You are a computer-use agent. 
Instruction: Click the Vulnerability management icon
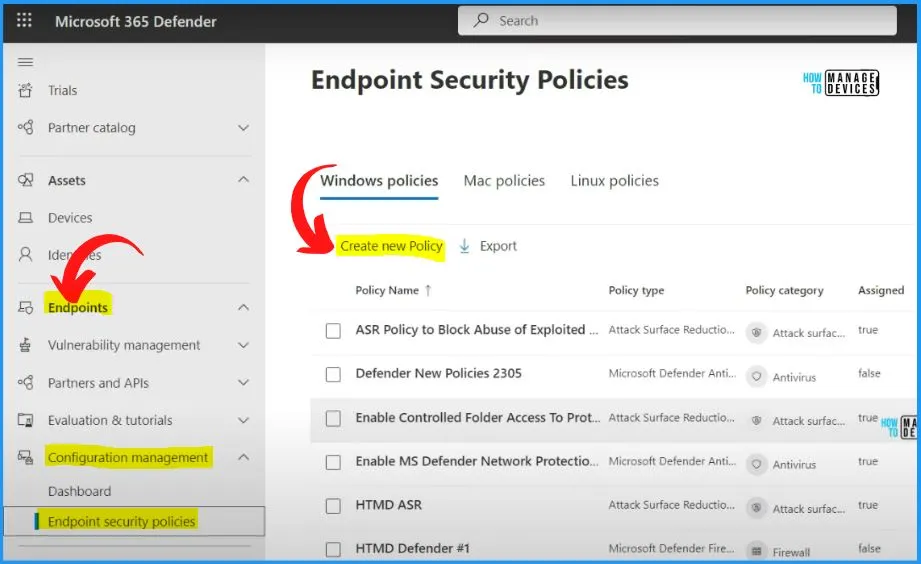[25, 345]
